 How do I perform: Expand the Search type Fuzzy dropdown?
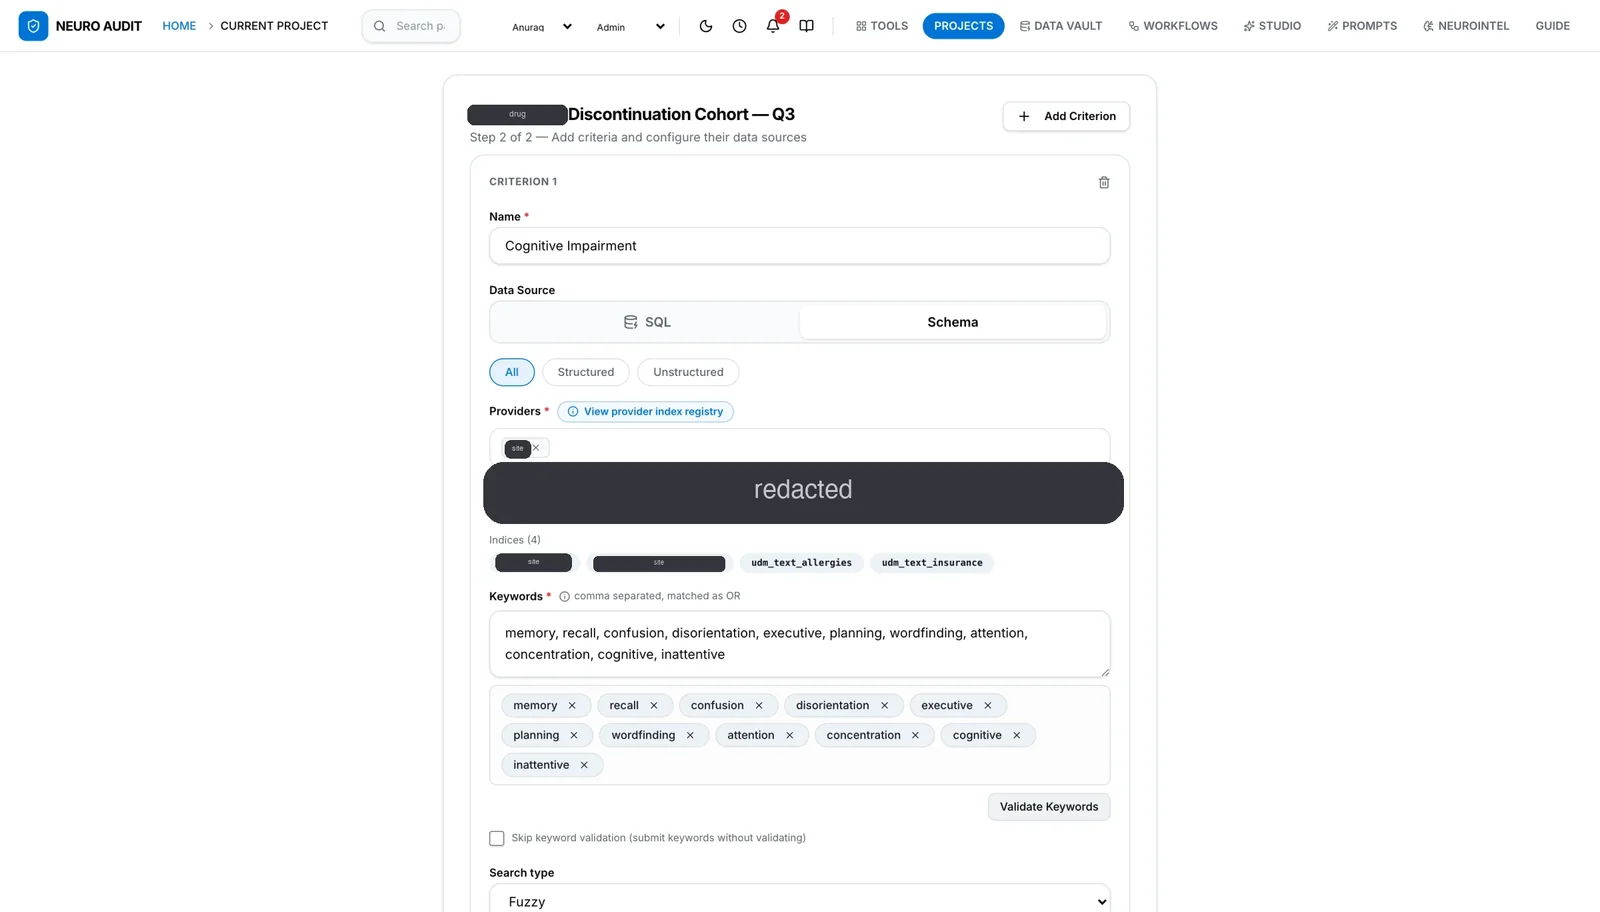[800, 901]
